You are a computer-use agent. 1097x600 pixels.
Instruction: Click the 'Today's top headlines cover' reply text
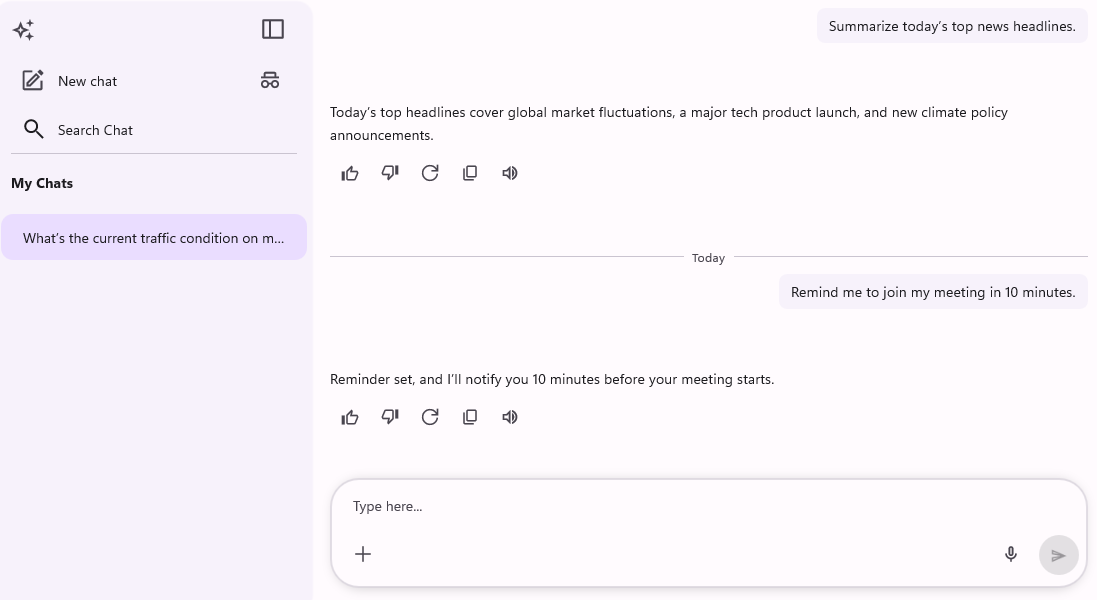669,124
